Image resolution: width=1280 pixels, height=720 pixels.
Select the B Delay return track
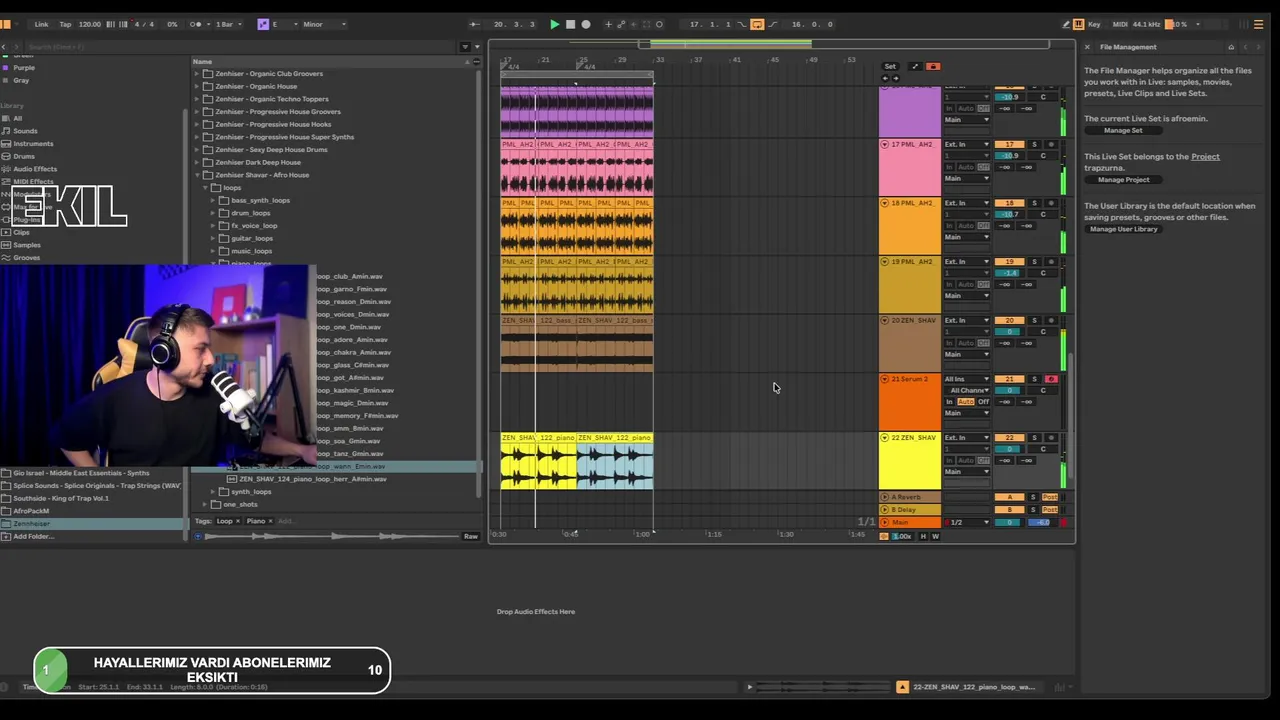[x=909, y=510]
